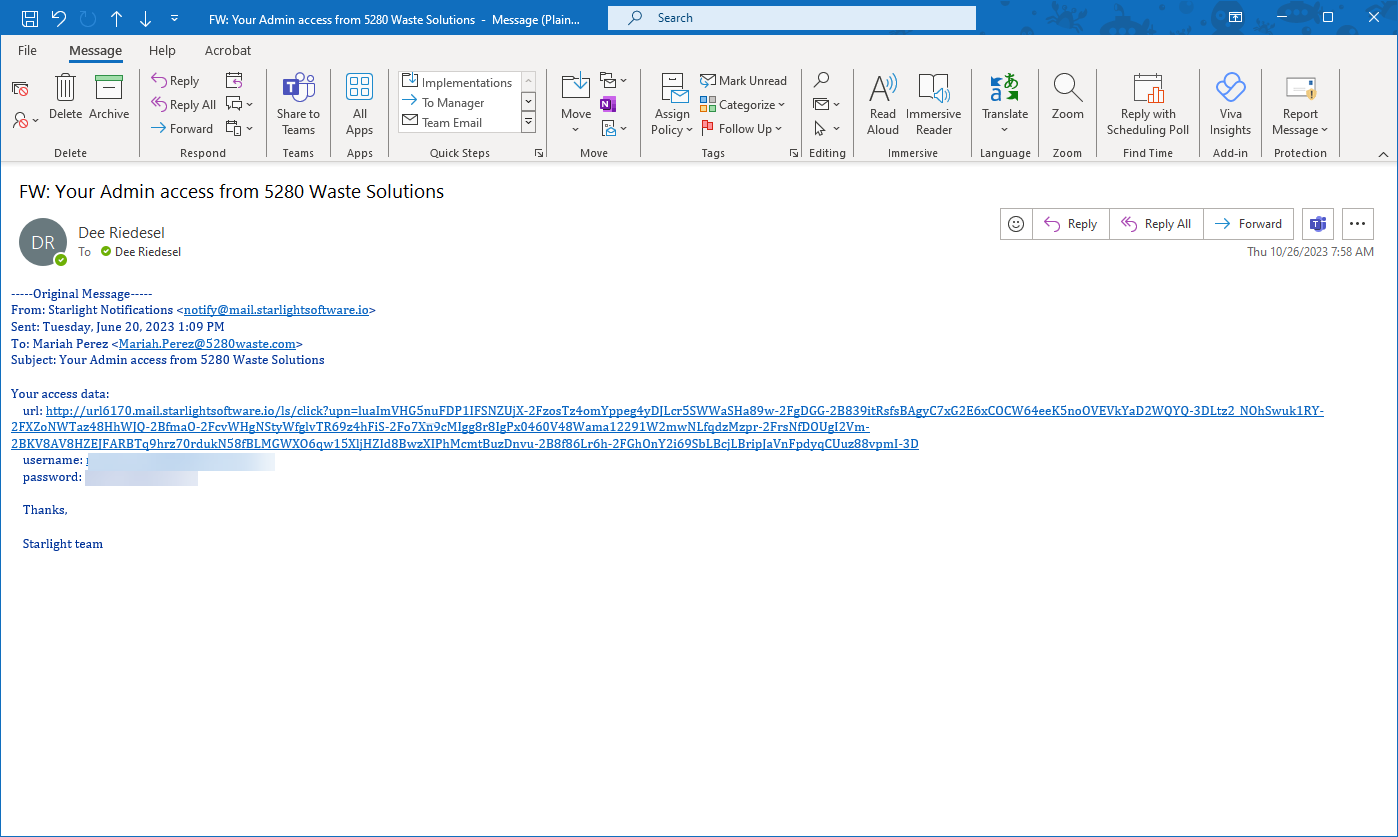Open the File menu tab
This screenshot has height=837, width=1398.
tap(27, 50)
